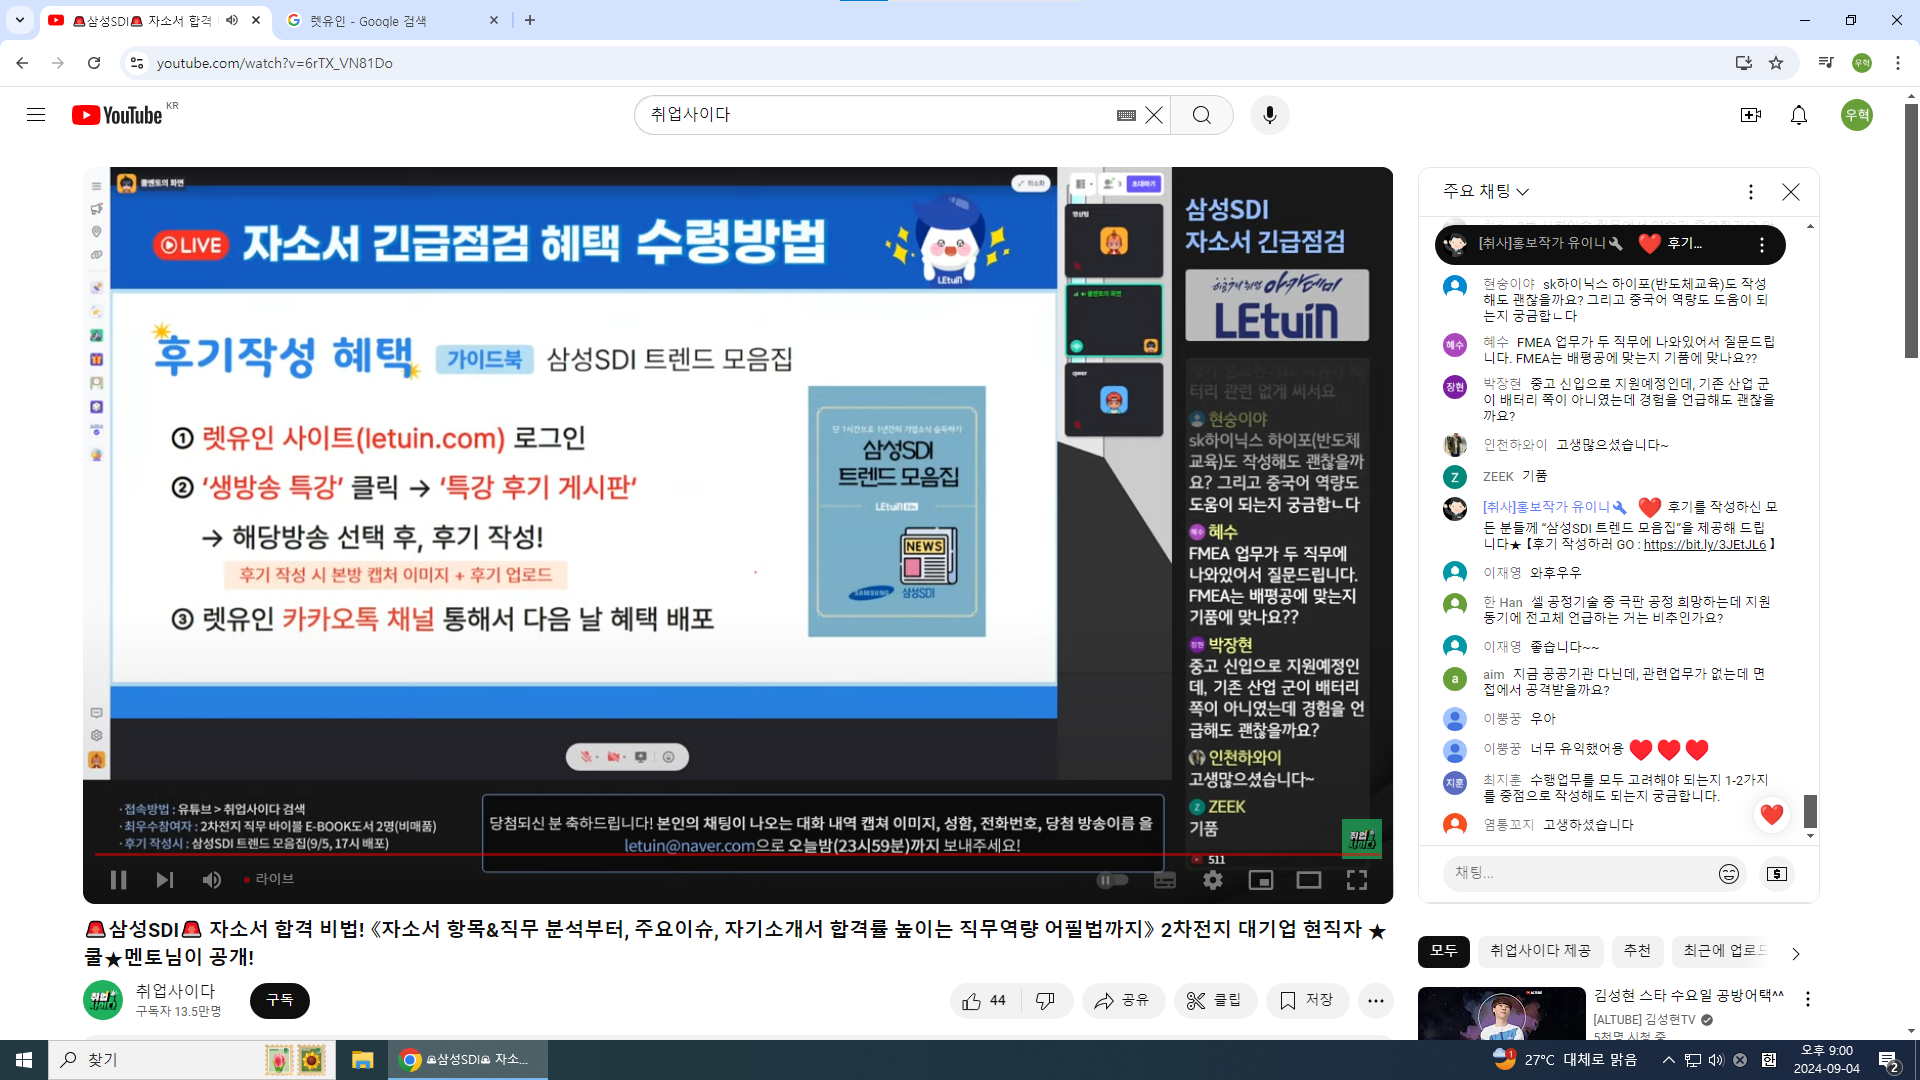Image resolution: width=1920 pixels, height=1080 pixels.
Task: Select the 취업사이다 제공 filter chip
Action: pyautogui.click(x=1540, y=951)
